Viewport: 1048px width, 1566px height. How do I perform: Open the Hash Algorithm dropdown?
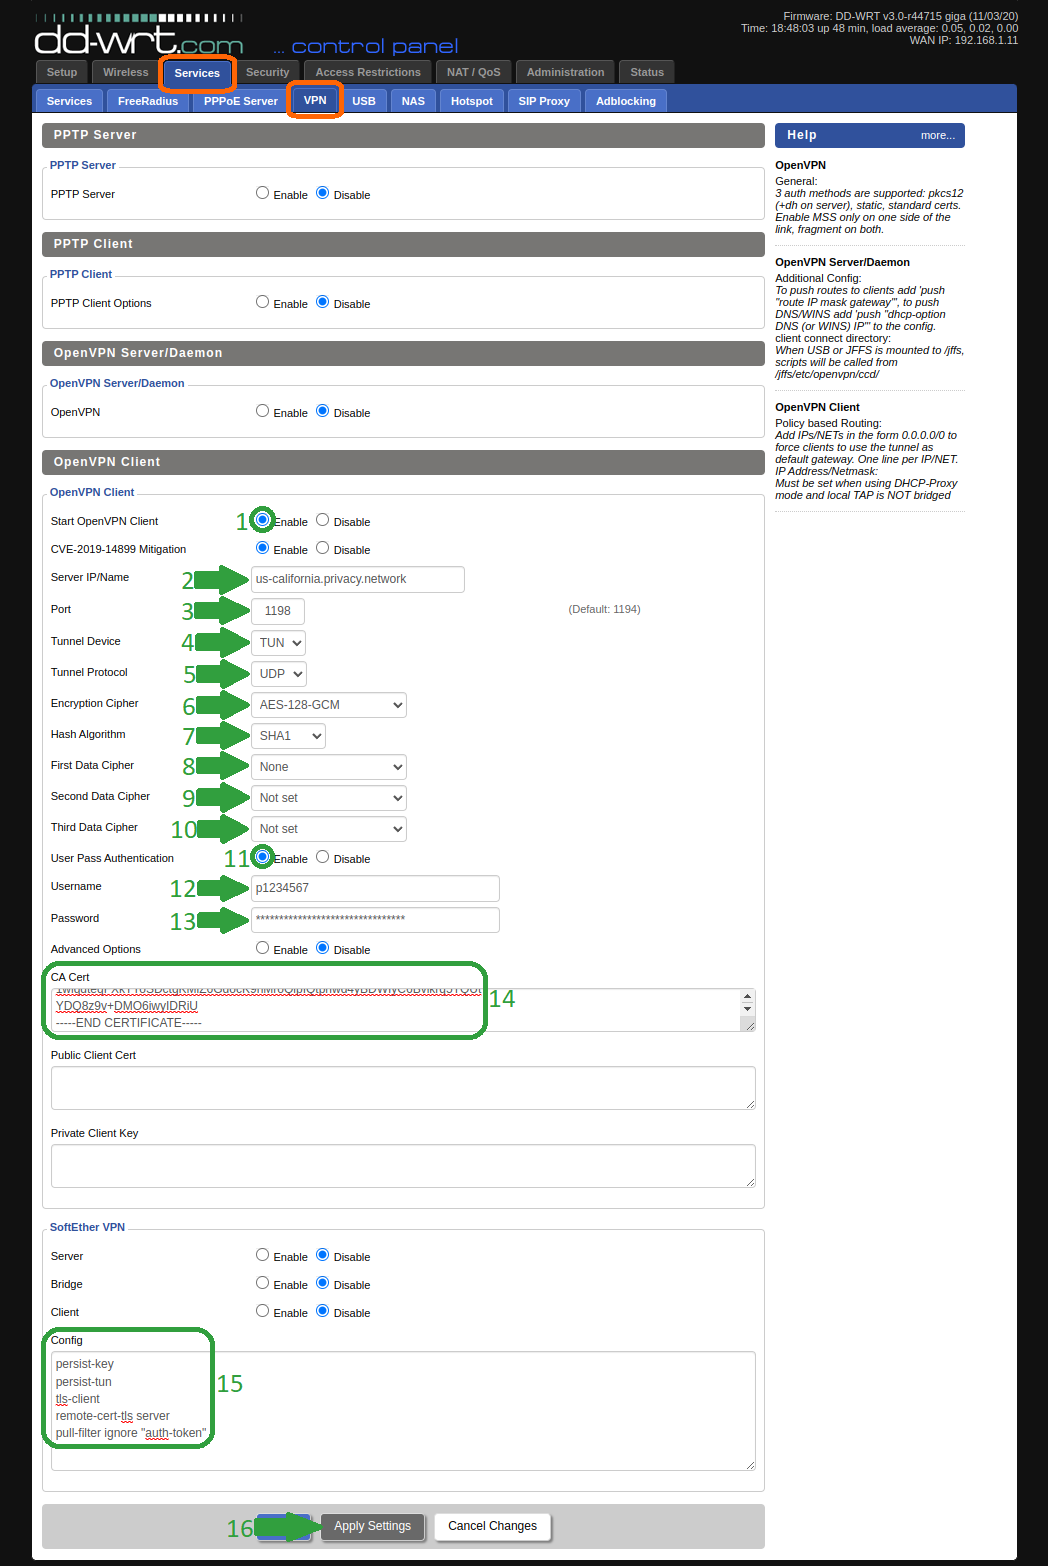[x=288, y=736]
